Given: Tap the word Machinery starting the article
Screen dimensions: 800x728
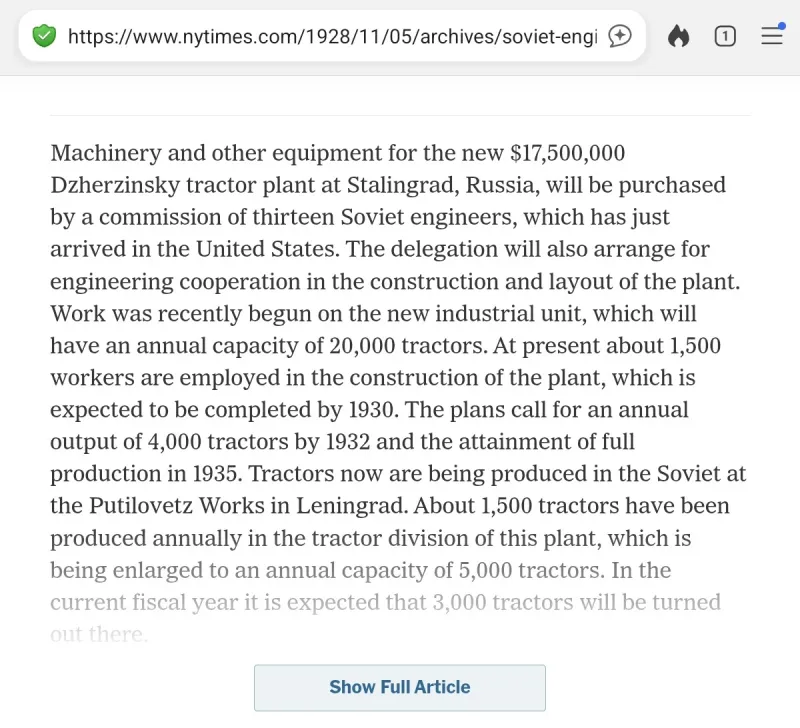Looking at the screenshot, I should coord(106,154).
